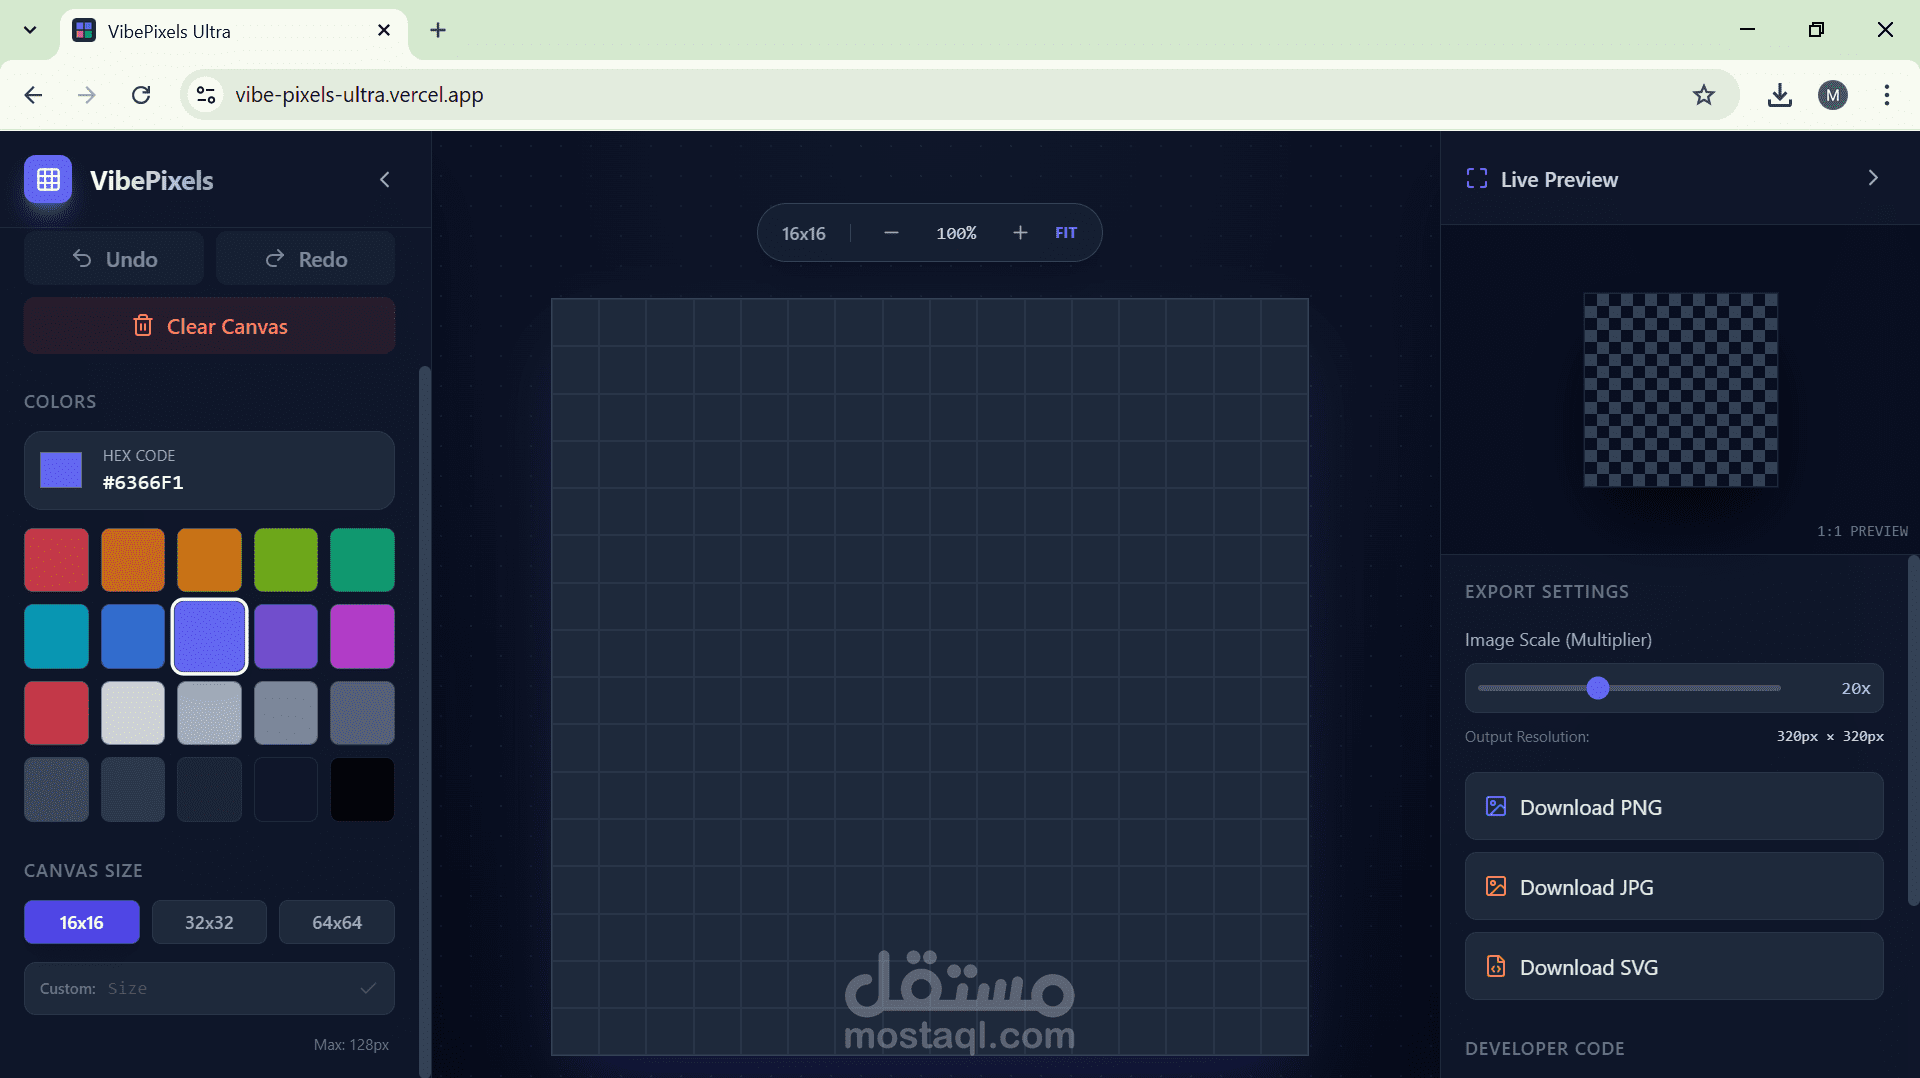Select the 64x64 canvas size
The height and width of the screenshot is (1078, 1920).
pyautogui.click(x=336, y=922)
